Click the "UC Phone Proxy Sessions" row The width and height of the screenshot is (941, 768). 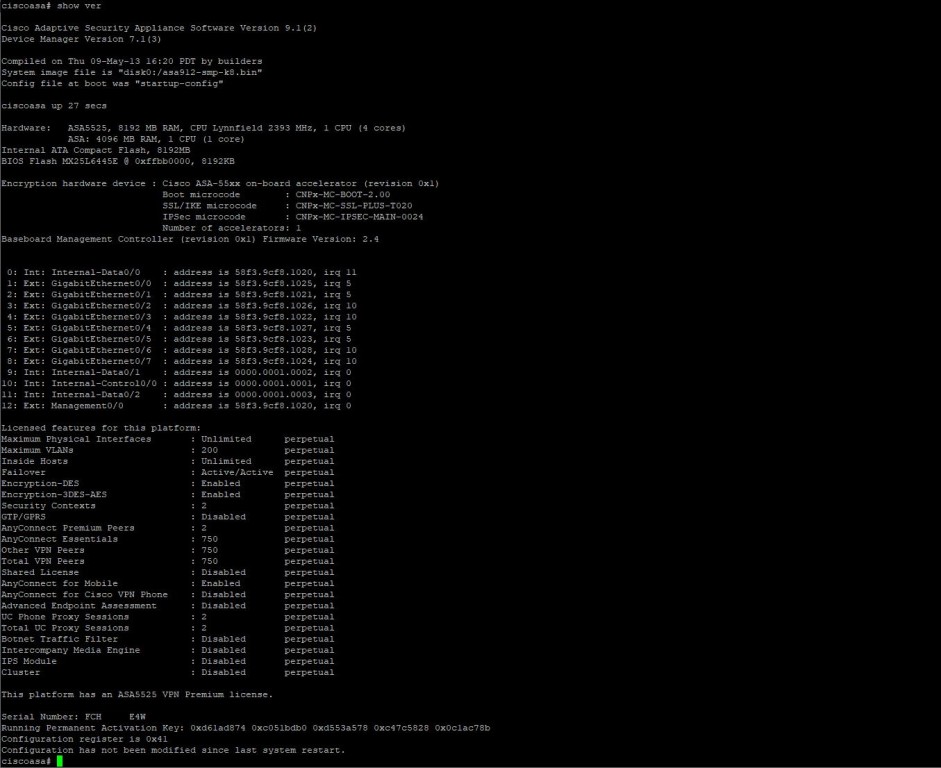168,617
